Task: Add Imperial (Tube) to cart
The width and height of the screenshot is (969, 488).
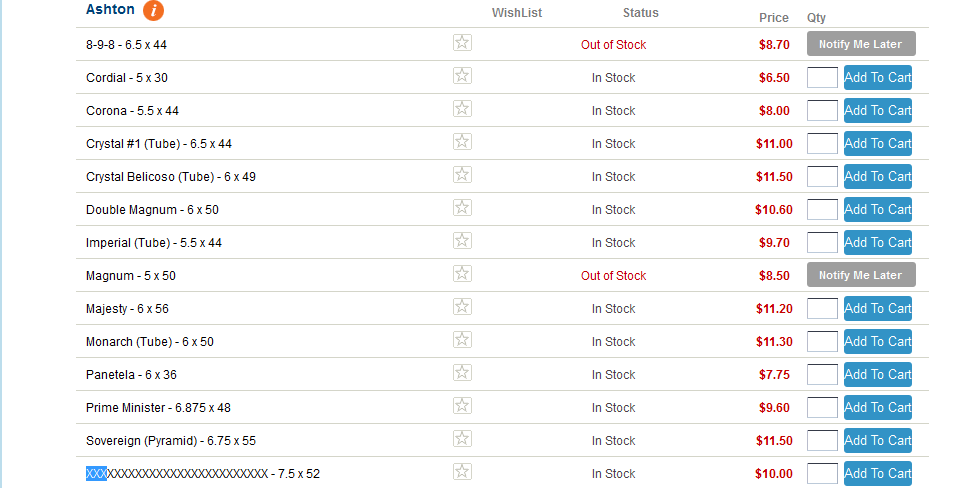Action: [877, 242]
